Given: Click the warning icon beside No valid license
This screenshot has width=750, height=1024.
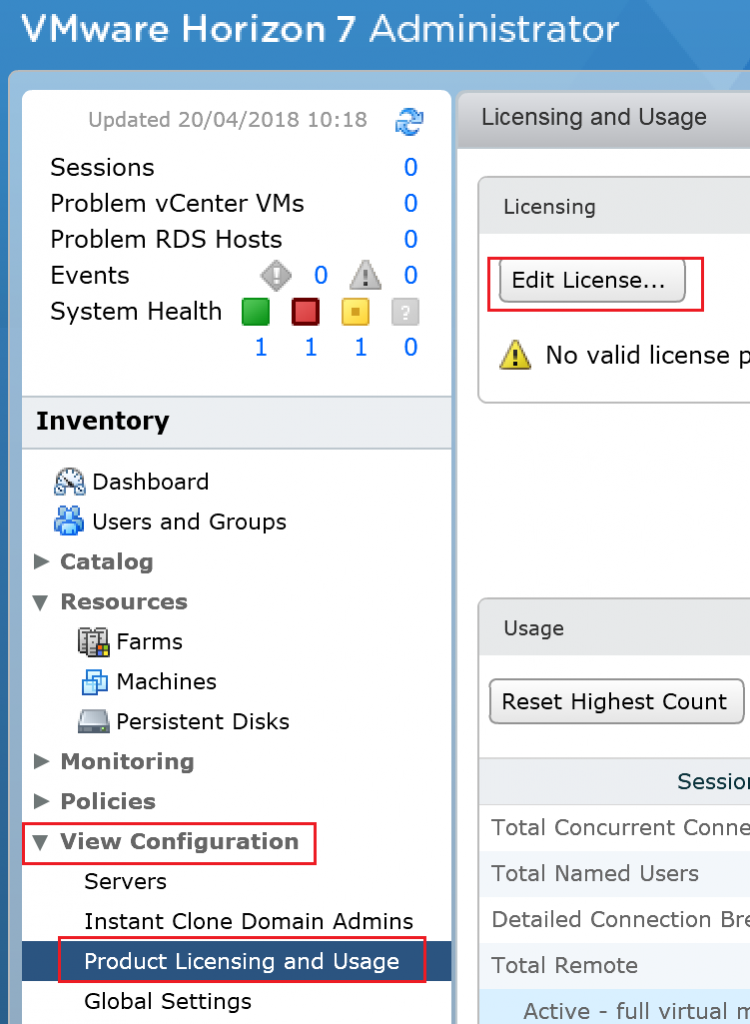Looking at the screenshot, I should 514,355.
